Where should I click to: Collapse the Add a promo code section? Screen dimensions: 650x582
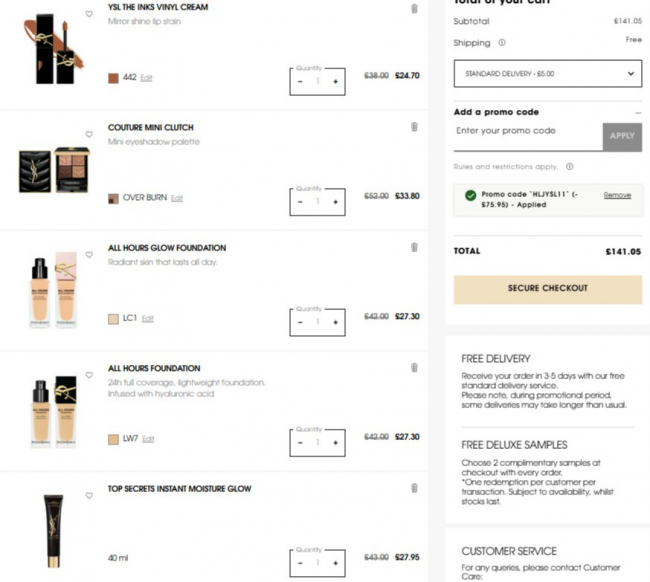[638, 112]
